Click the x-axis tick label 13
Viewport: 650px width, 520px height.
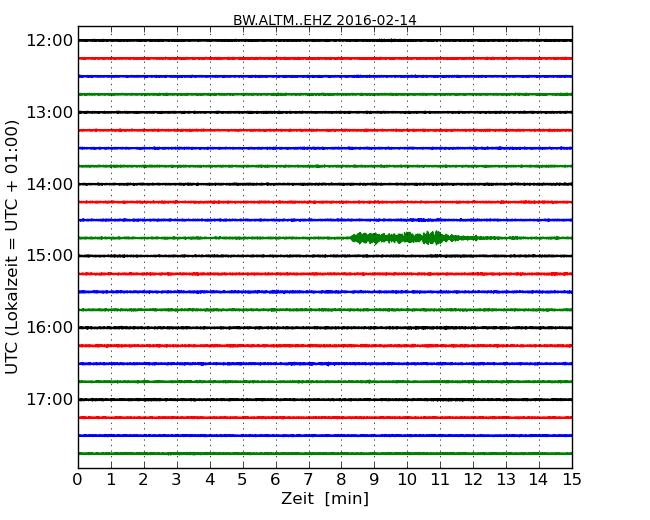[x=506, y=480]
